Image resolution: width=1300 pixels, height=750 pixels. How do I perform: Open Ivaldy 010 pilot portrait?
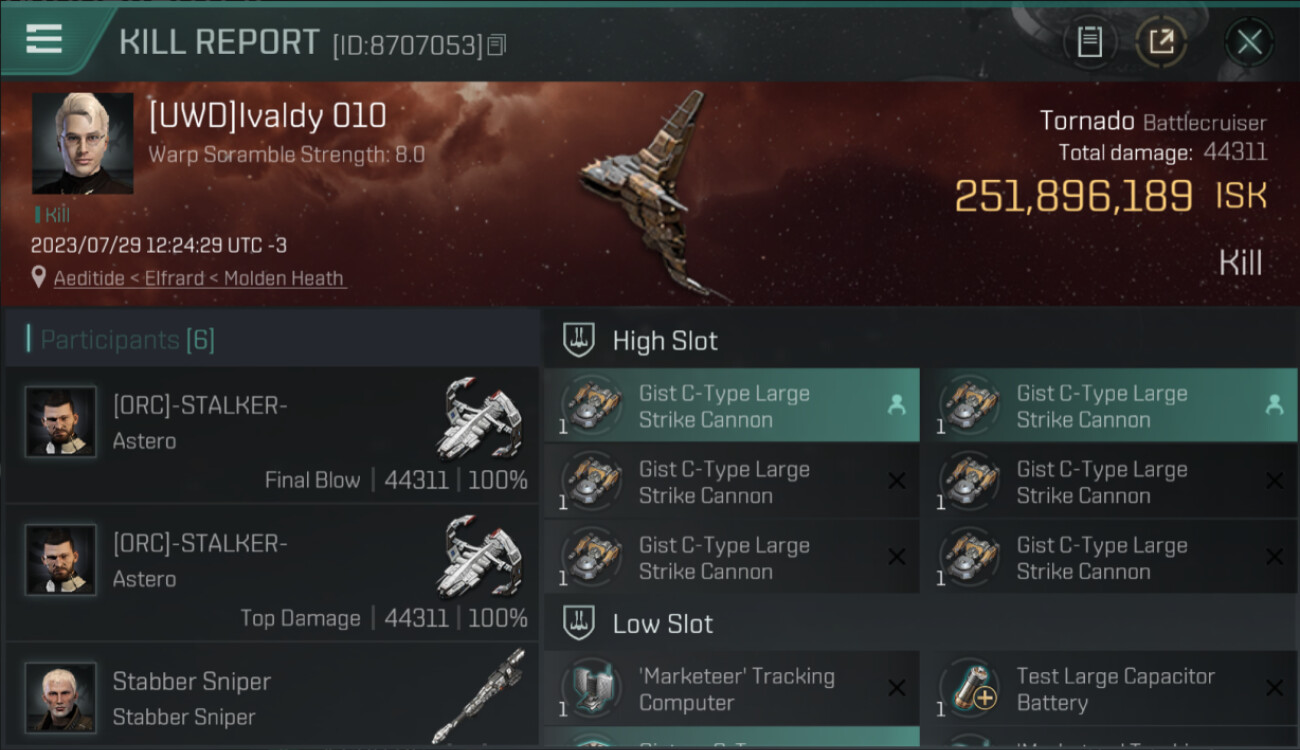point(83,143)
